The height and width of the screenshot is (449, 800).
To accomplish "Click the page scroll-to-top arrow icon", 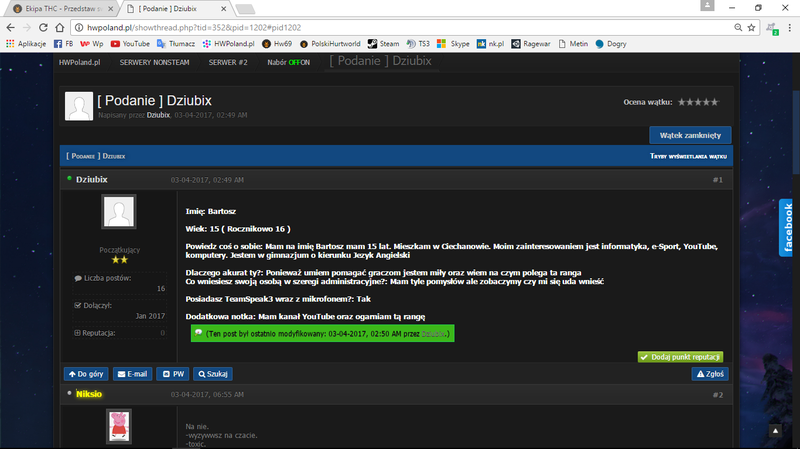I will pyautogui.click(x=775, y=431).
